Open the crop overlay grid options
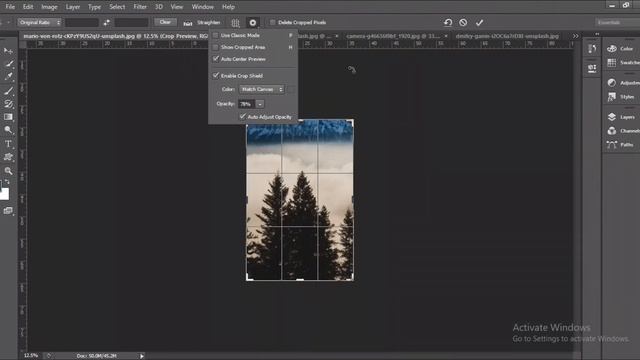The image size is (640, 360). (236, 23)
